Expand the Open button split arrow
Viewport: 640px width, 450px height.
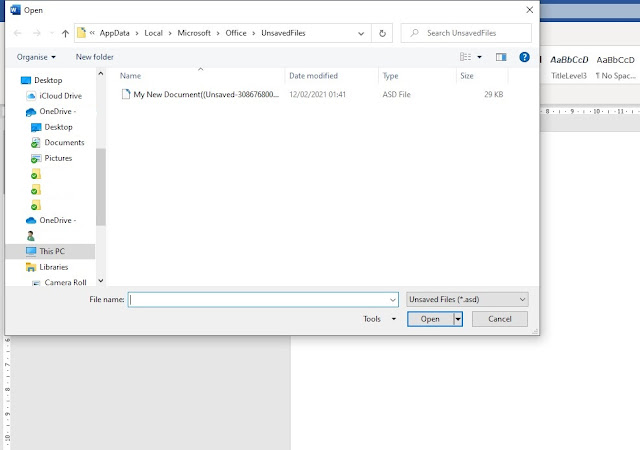(458, 319)
